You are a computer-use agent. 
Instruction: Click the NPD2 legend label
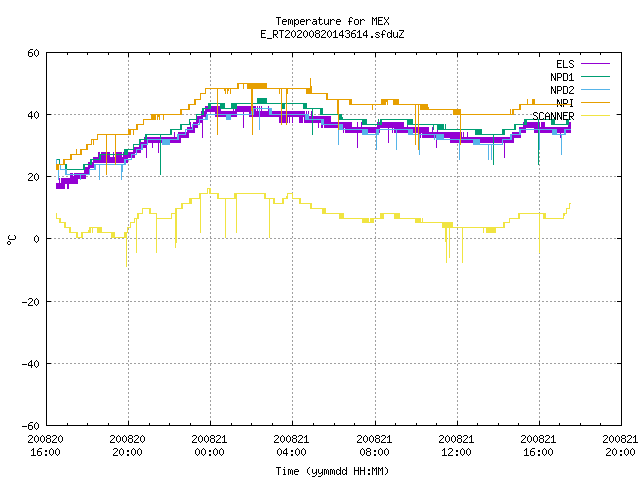(x=562, y=90)
